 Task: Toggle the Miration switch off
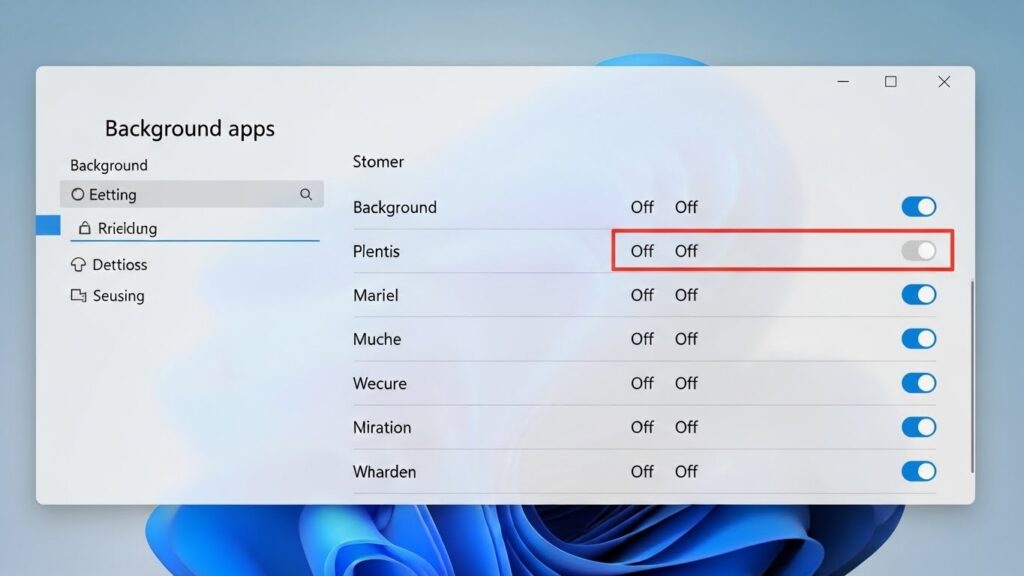[919, 427]
